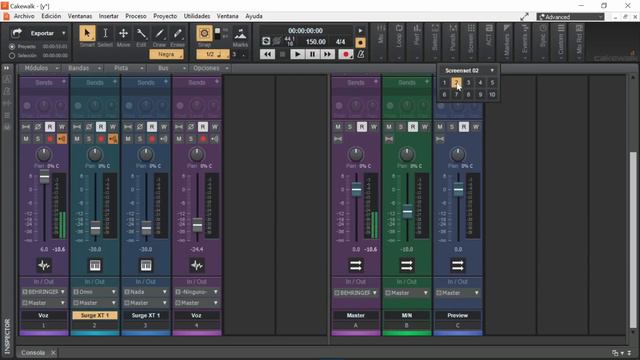Switch to screenset 10
Viewport: 640px width, 360px height.
pos(492,95)
